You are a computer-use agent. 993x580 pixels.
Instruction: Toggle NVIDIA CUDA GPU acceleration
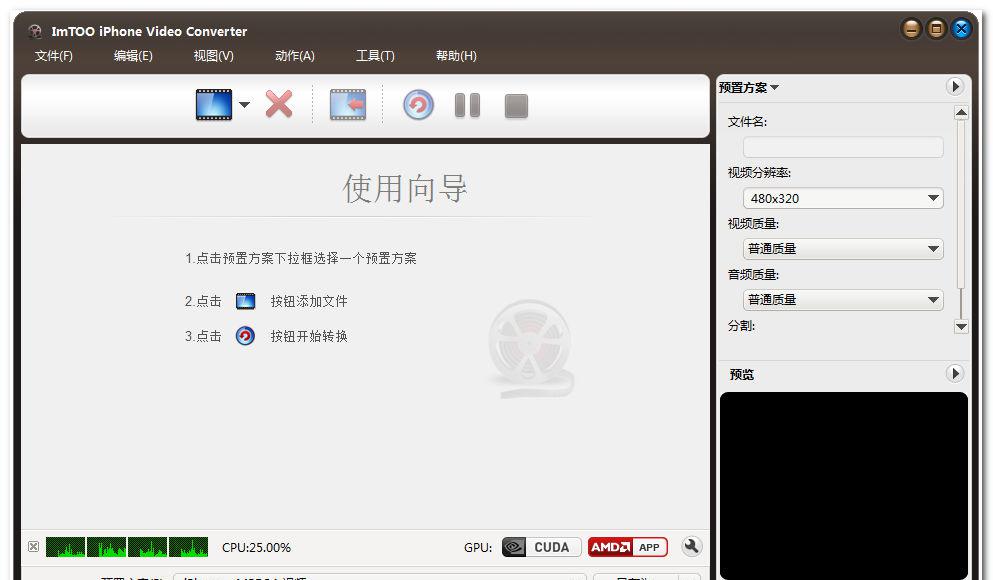pos(541,547)
